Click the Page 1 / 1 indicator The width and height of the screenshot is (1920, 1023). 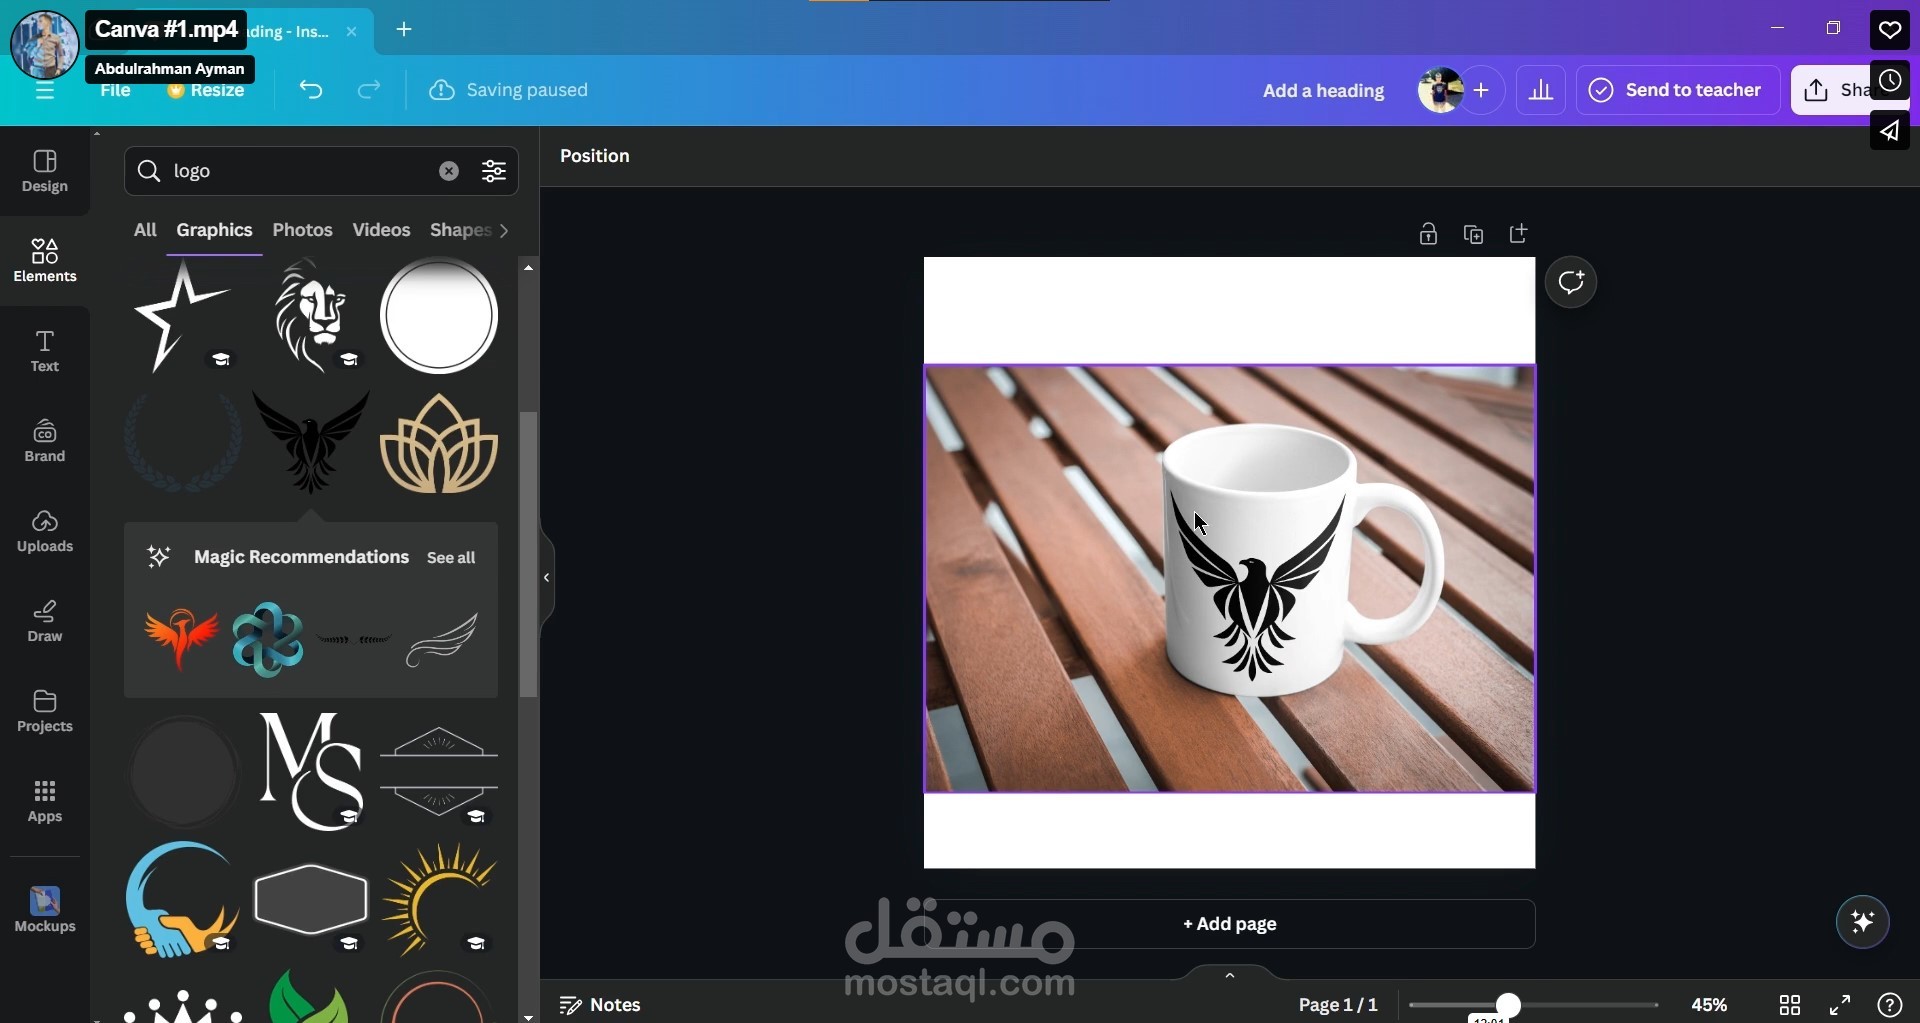[1338, 1005]
